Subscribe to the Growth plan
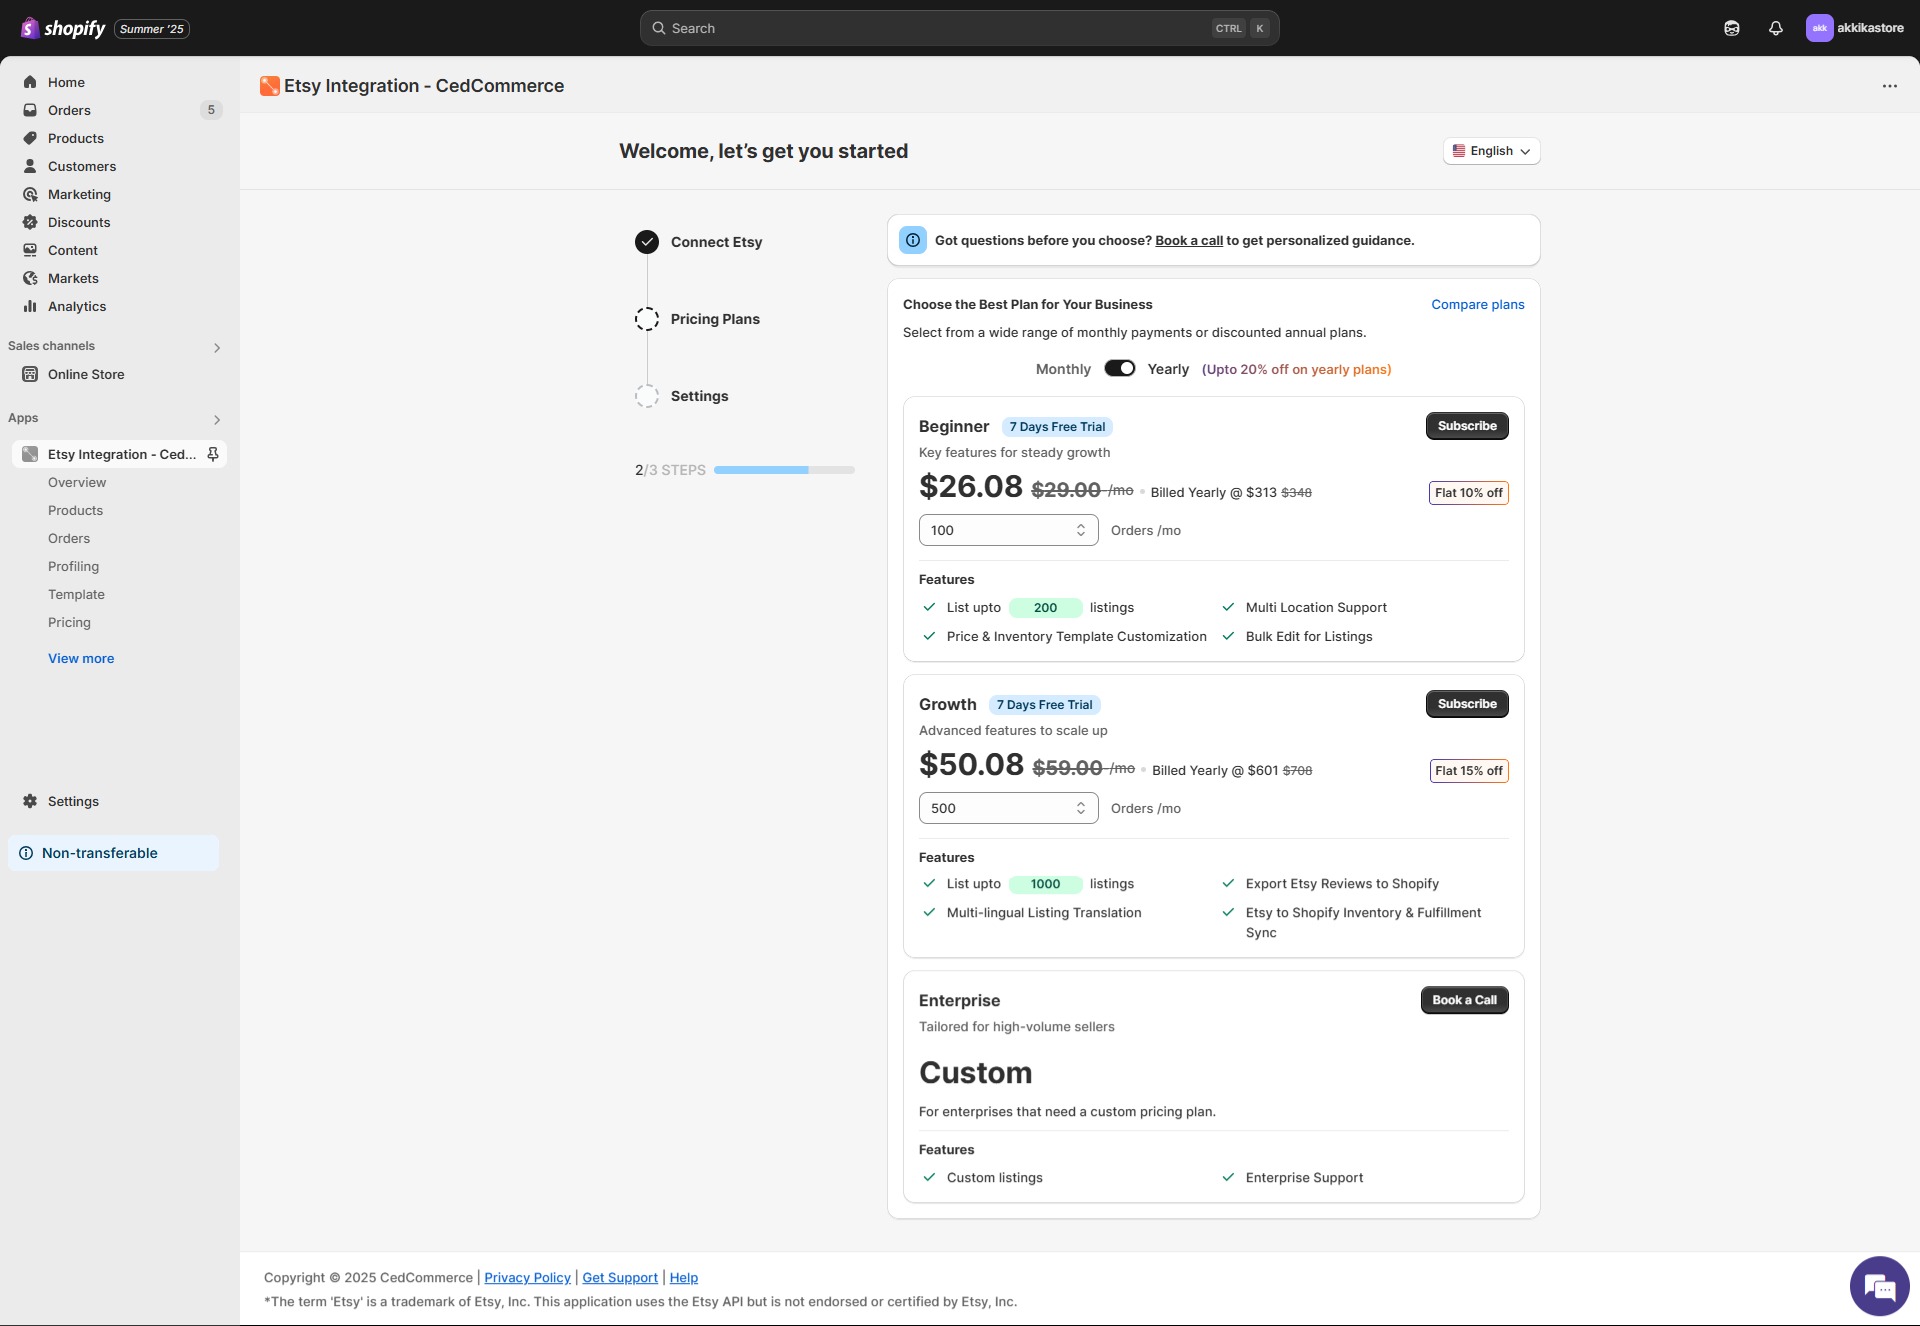 tap(1467, 704)
